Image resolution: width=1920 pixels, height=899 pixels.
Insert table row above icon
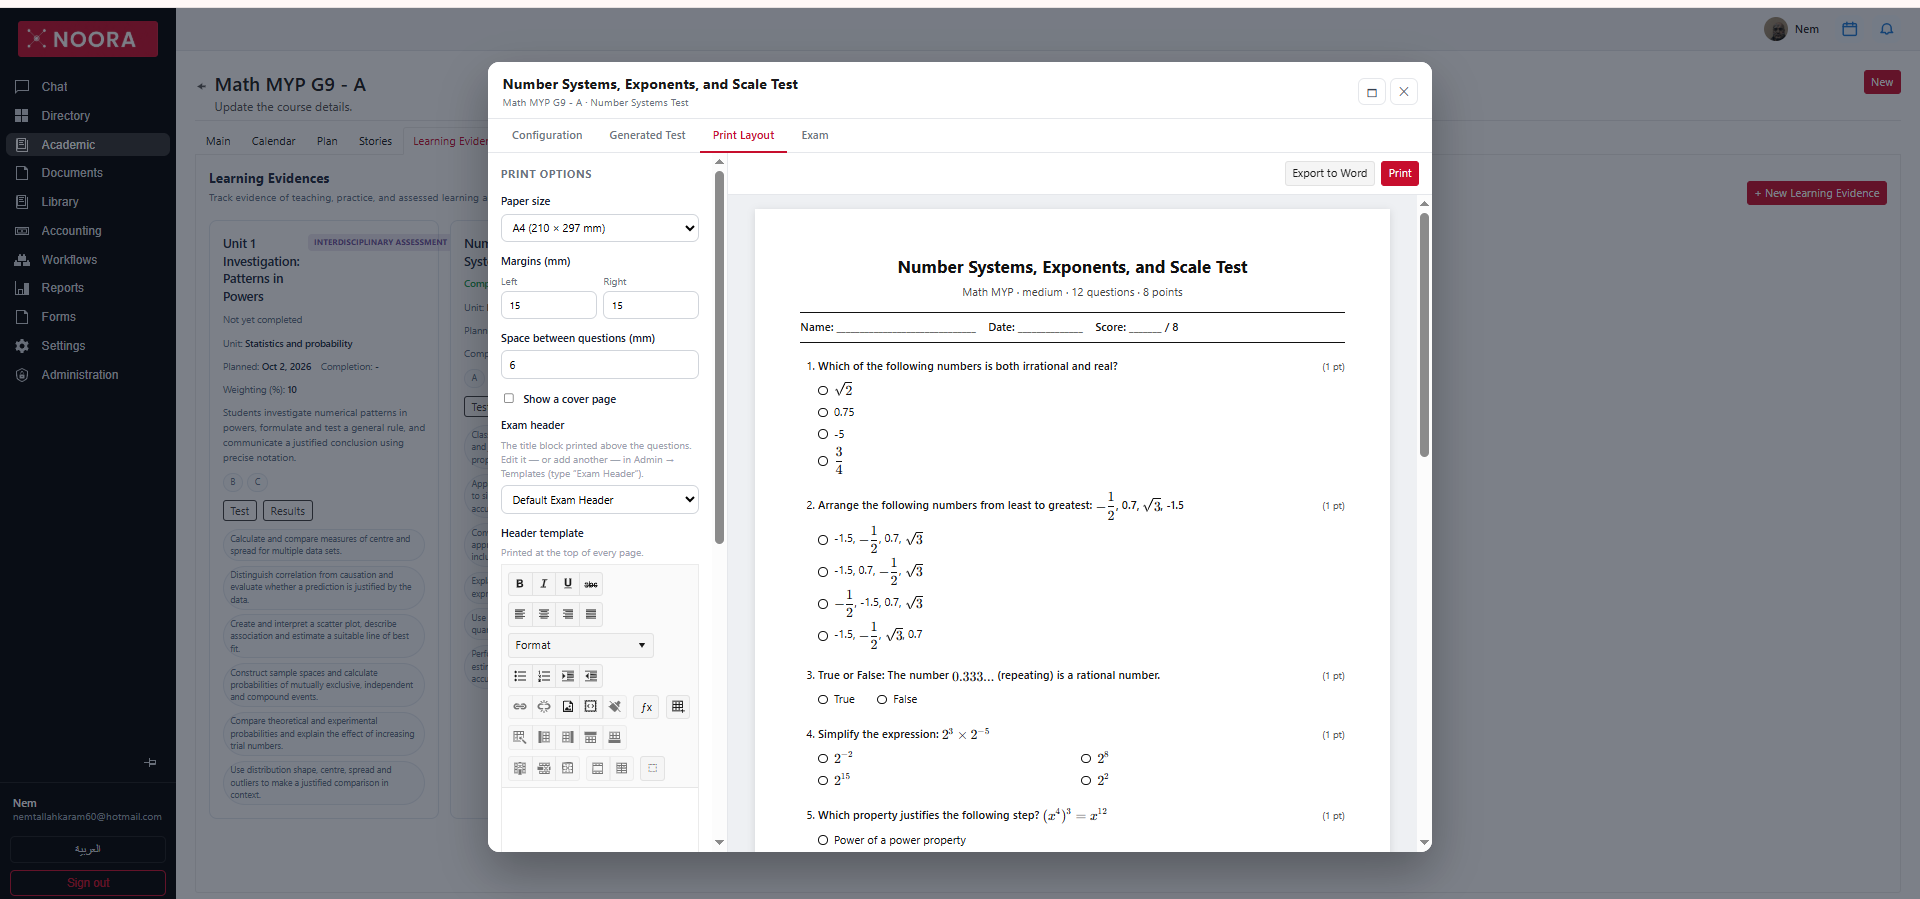click(x=591, y=737)
